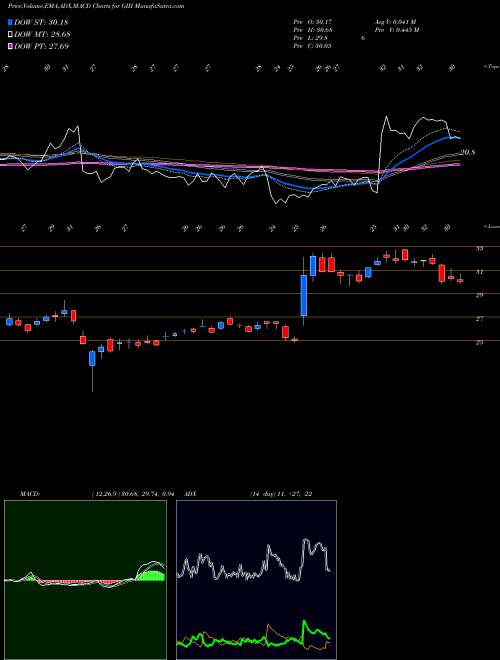Click the 29 price axis label
The height and width of the screenshot is (660, 500).
(x=479, y=295)
